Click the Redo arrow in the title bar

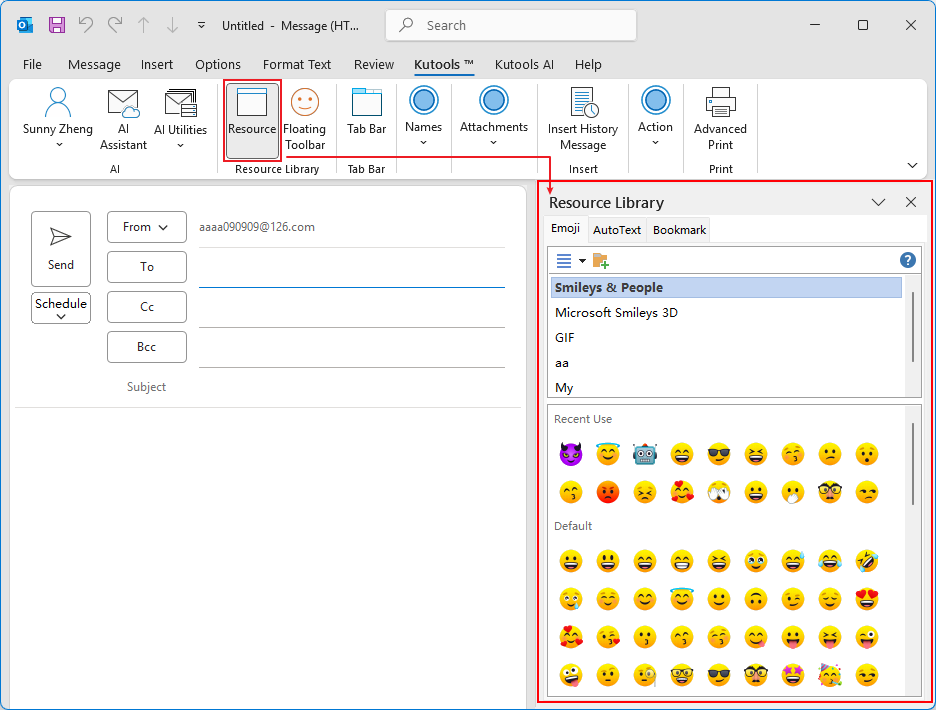point(115,25)
